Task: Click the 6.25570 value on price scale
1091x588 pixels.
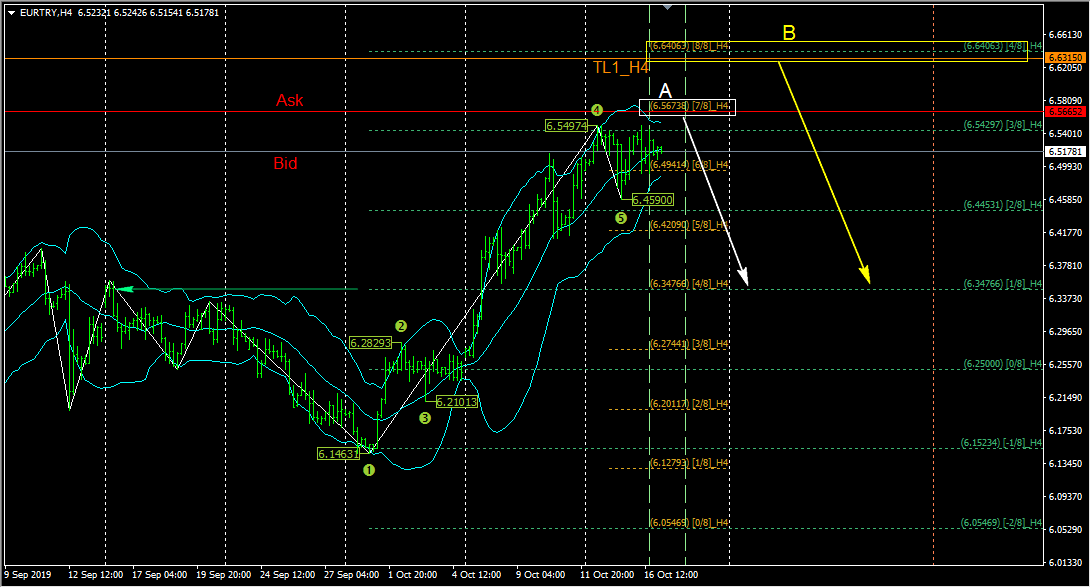Action: (1065, 365)
